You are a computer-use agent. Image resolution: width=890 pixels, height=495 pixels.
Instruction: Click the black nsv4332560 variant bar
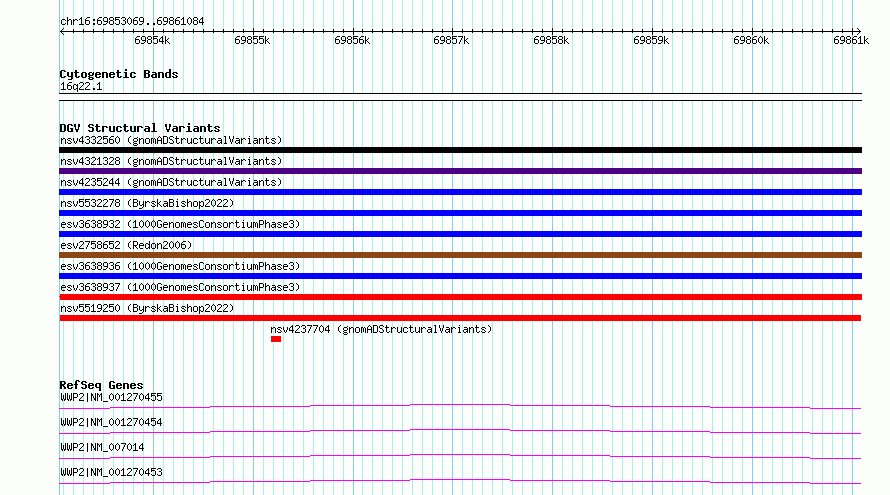point(460,150)
